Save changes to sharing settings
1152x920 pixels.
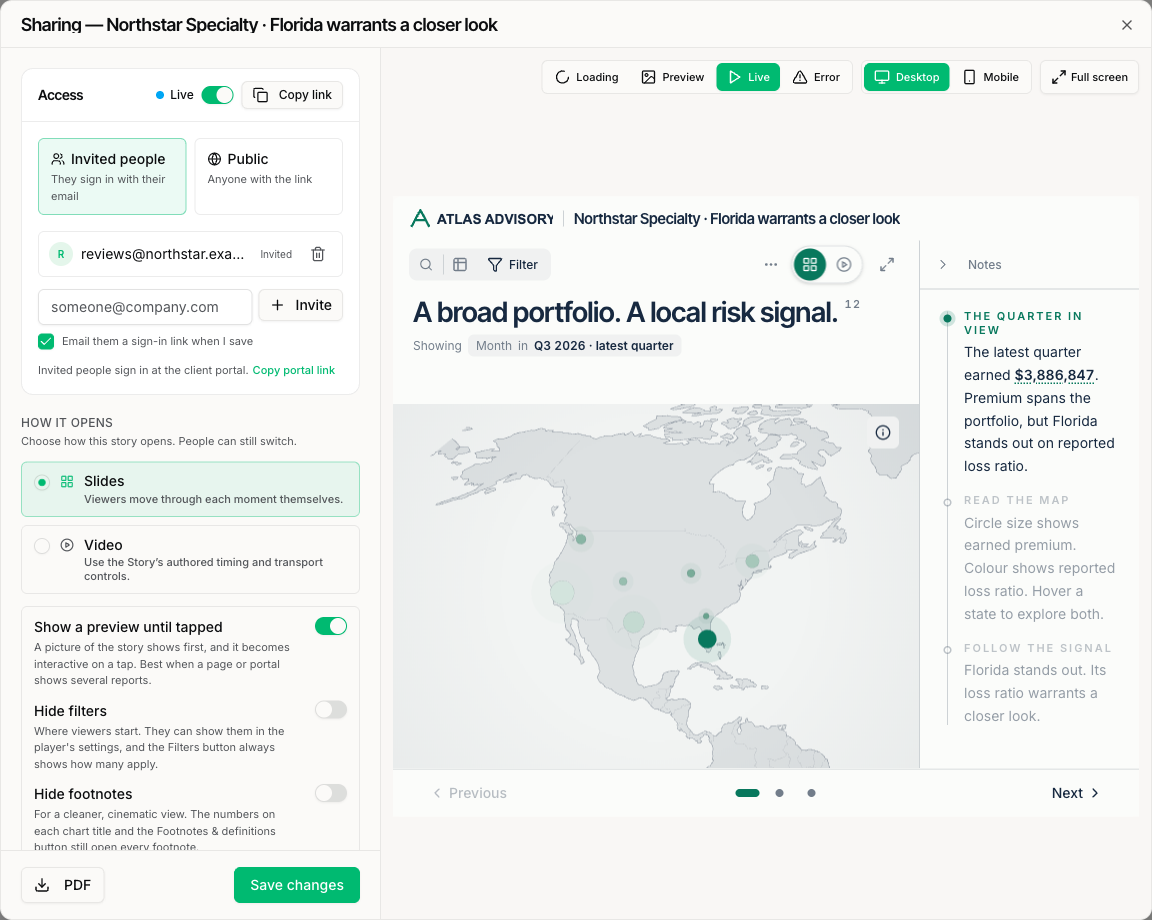pyautogui.click(x=297, y=885)
